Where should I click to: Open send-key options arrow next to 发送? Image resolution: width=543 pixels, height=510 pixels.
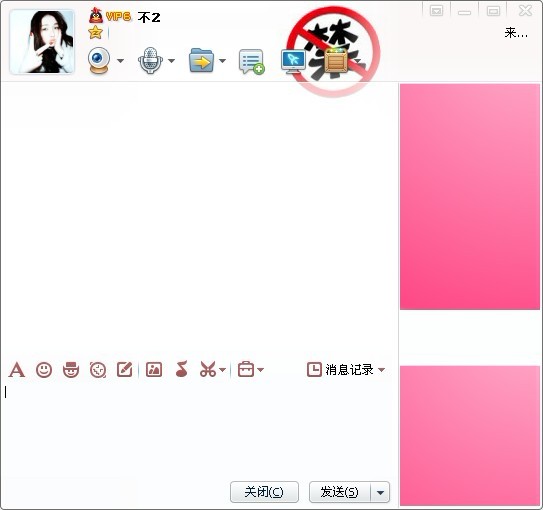pos(380,492)
